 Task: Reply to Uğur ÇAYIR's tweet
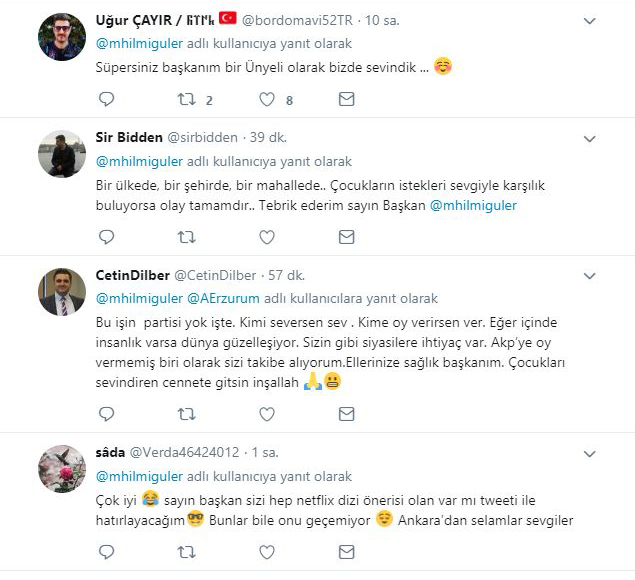pyautogui.click(x=107, y=99)
